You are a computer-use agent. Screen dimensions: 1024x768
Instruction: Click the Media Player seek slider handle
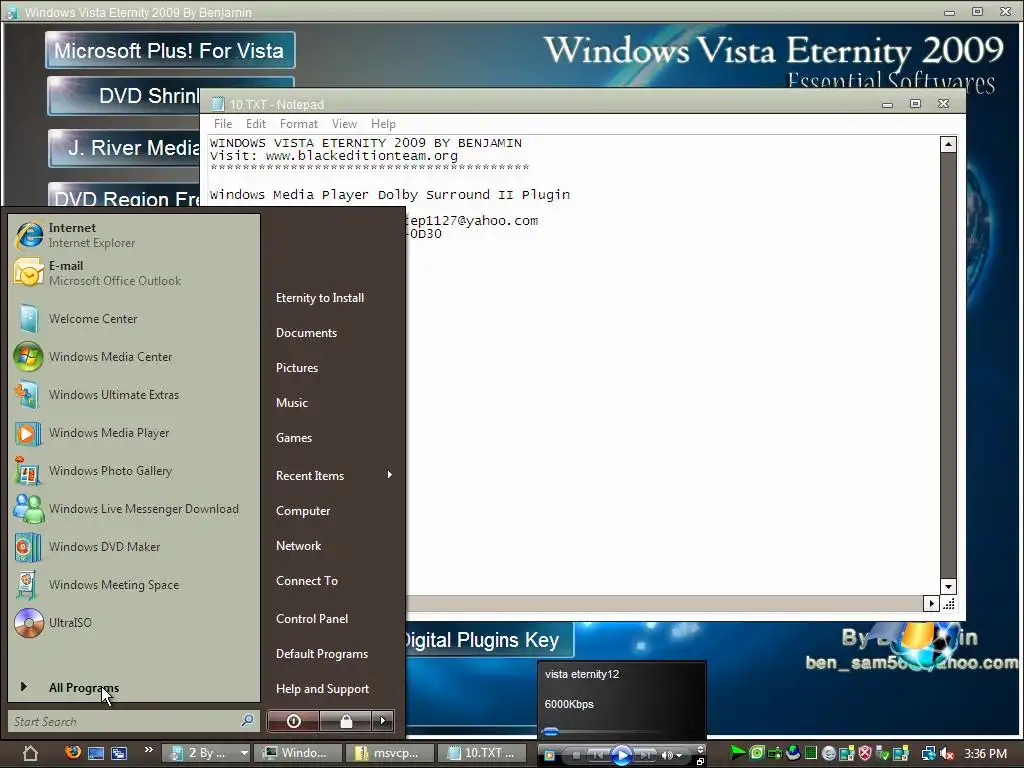[551, 731]
